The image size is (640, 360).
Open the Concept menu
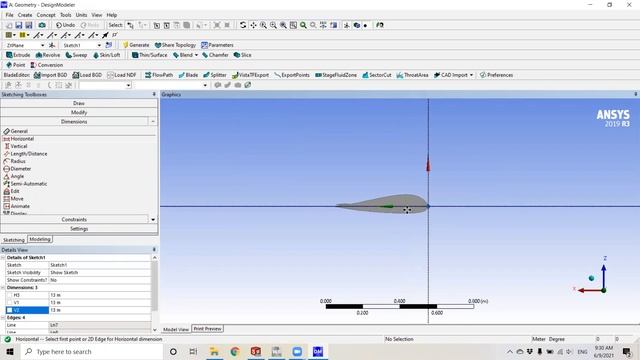click(x=46, y=15)
